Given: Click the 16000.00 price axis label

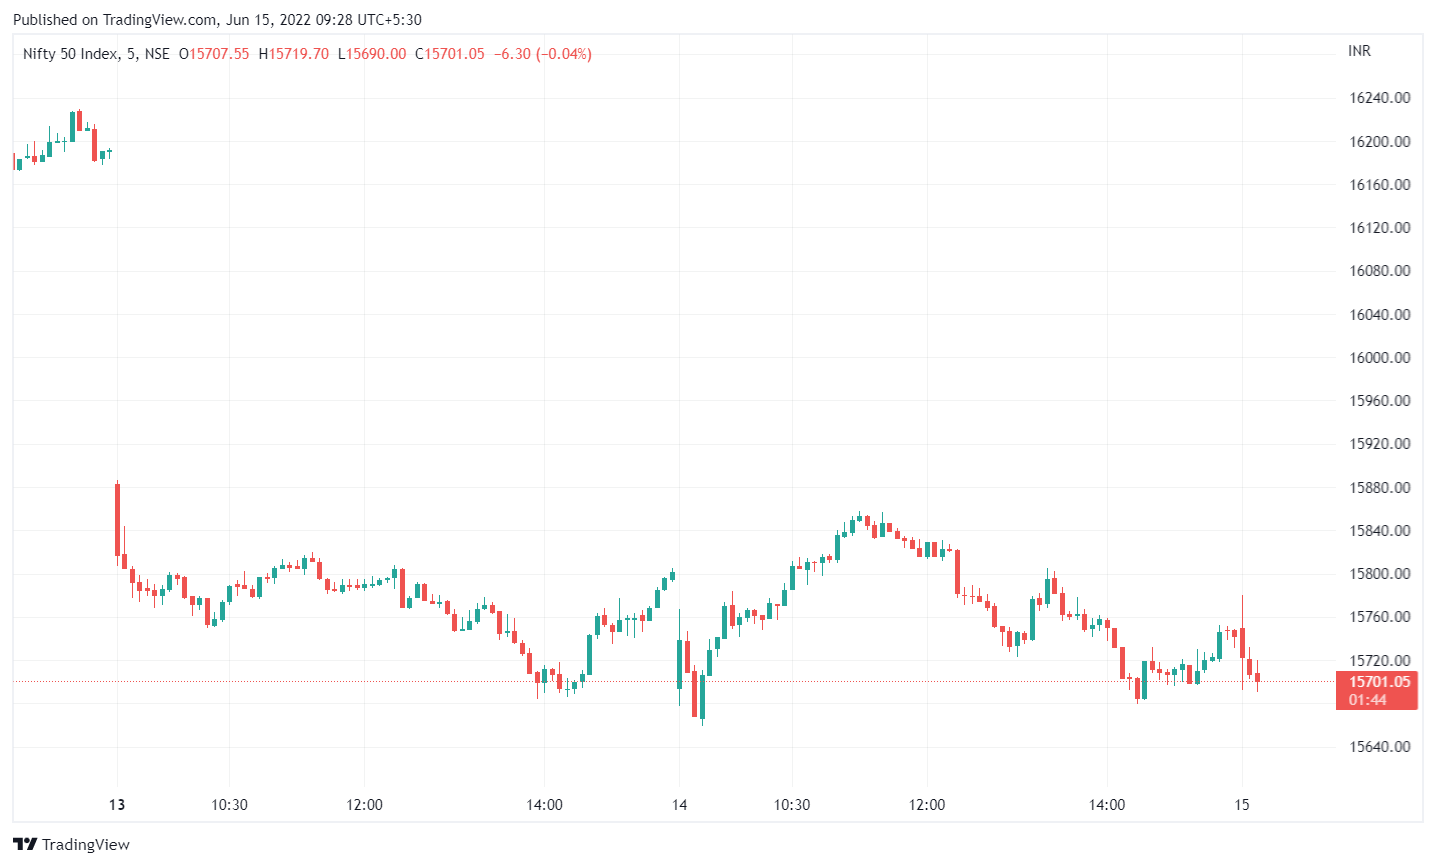Looking at the screenshot, I should (x=1379, y=358).
